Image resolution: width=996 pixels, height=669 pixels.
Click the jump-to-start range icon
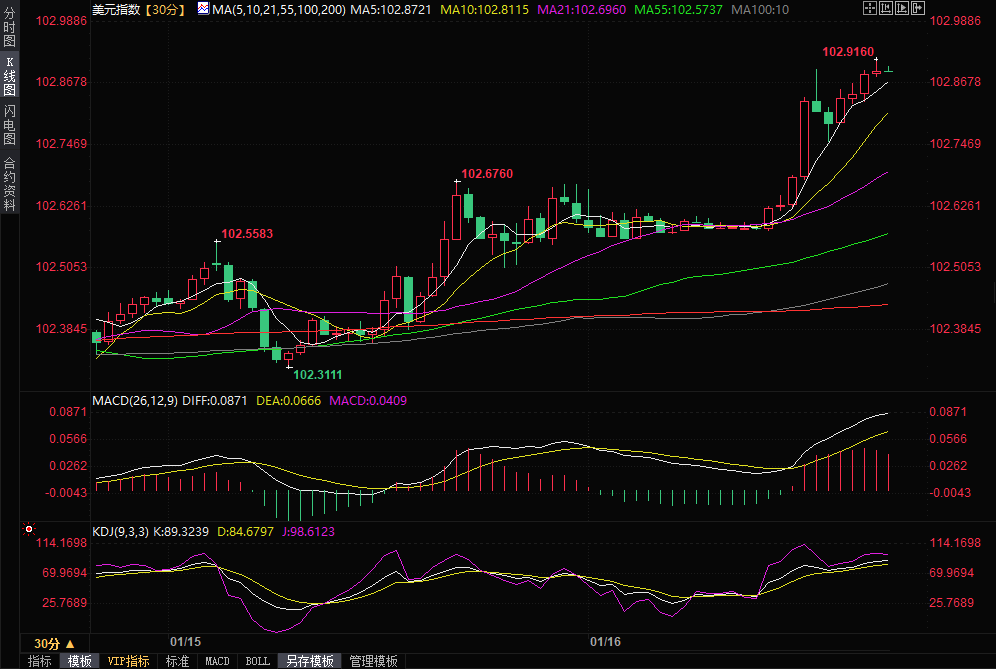[884, 8]
